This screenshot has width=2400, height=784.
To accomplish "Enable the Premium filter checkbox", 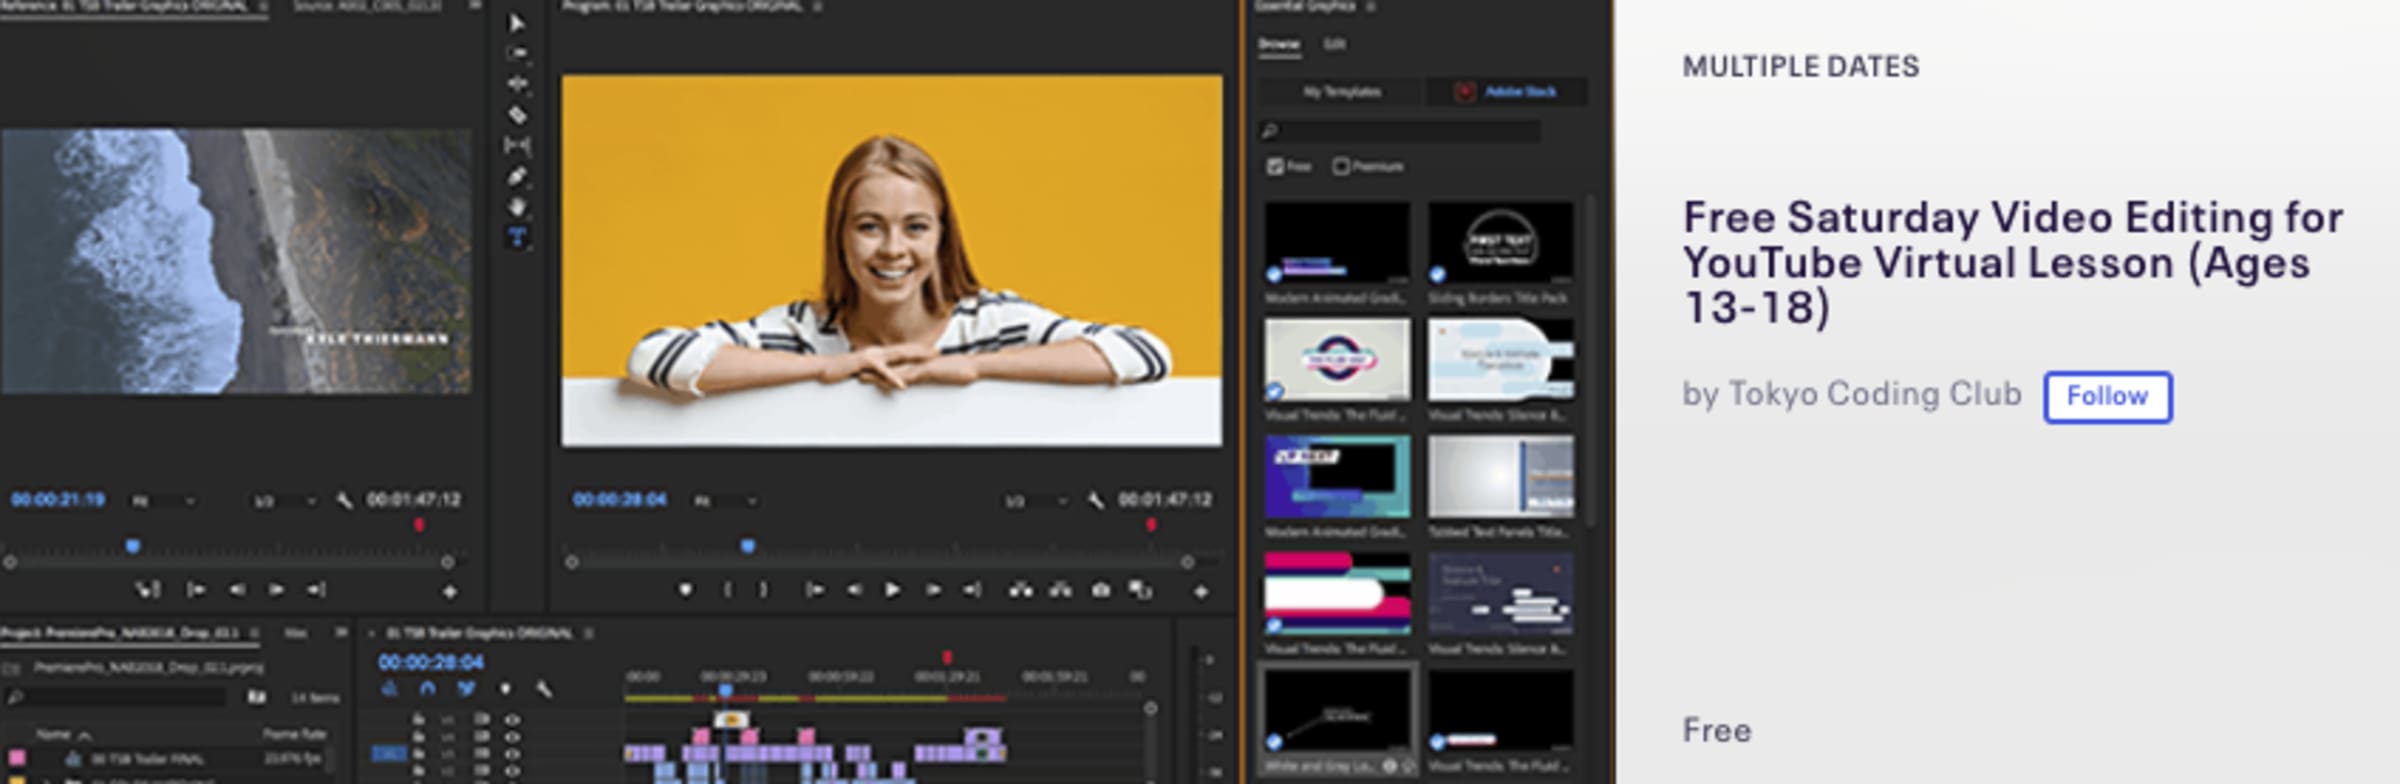I will pos(1341,166).
